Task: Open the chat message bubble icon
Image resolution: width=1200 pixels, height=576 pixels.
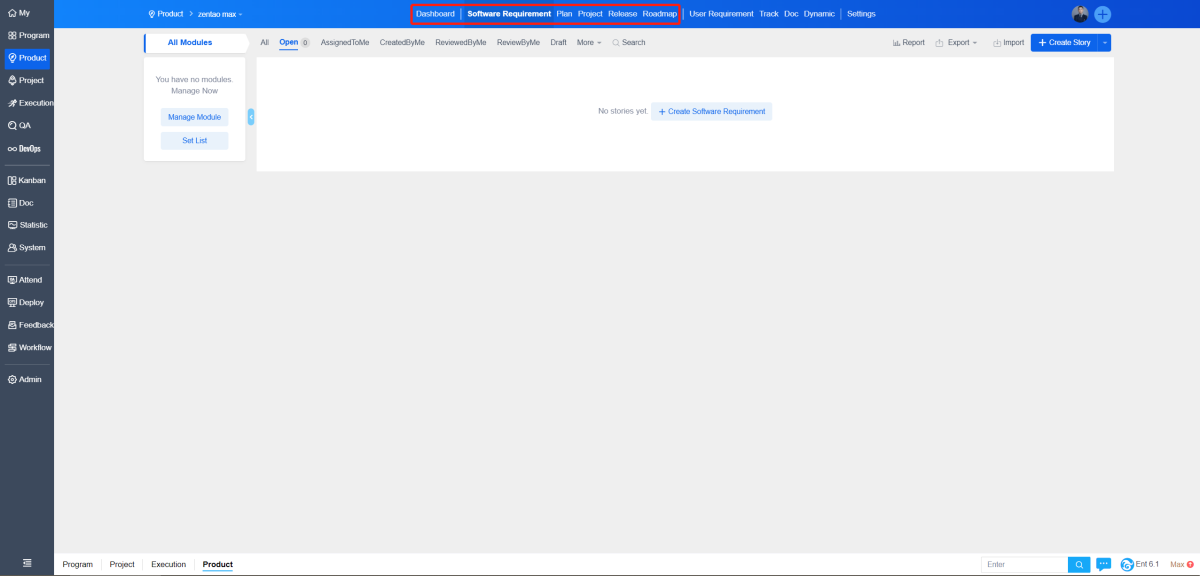Action: pos(1104,564)
